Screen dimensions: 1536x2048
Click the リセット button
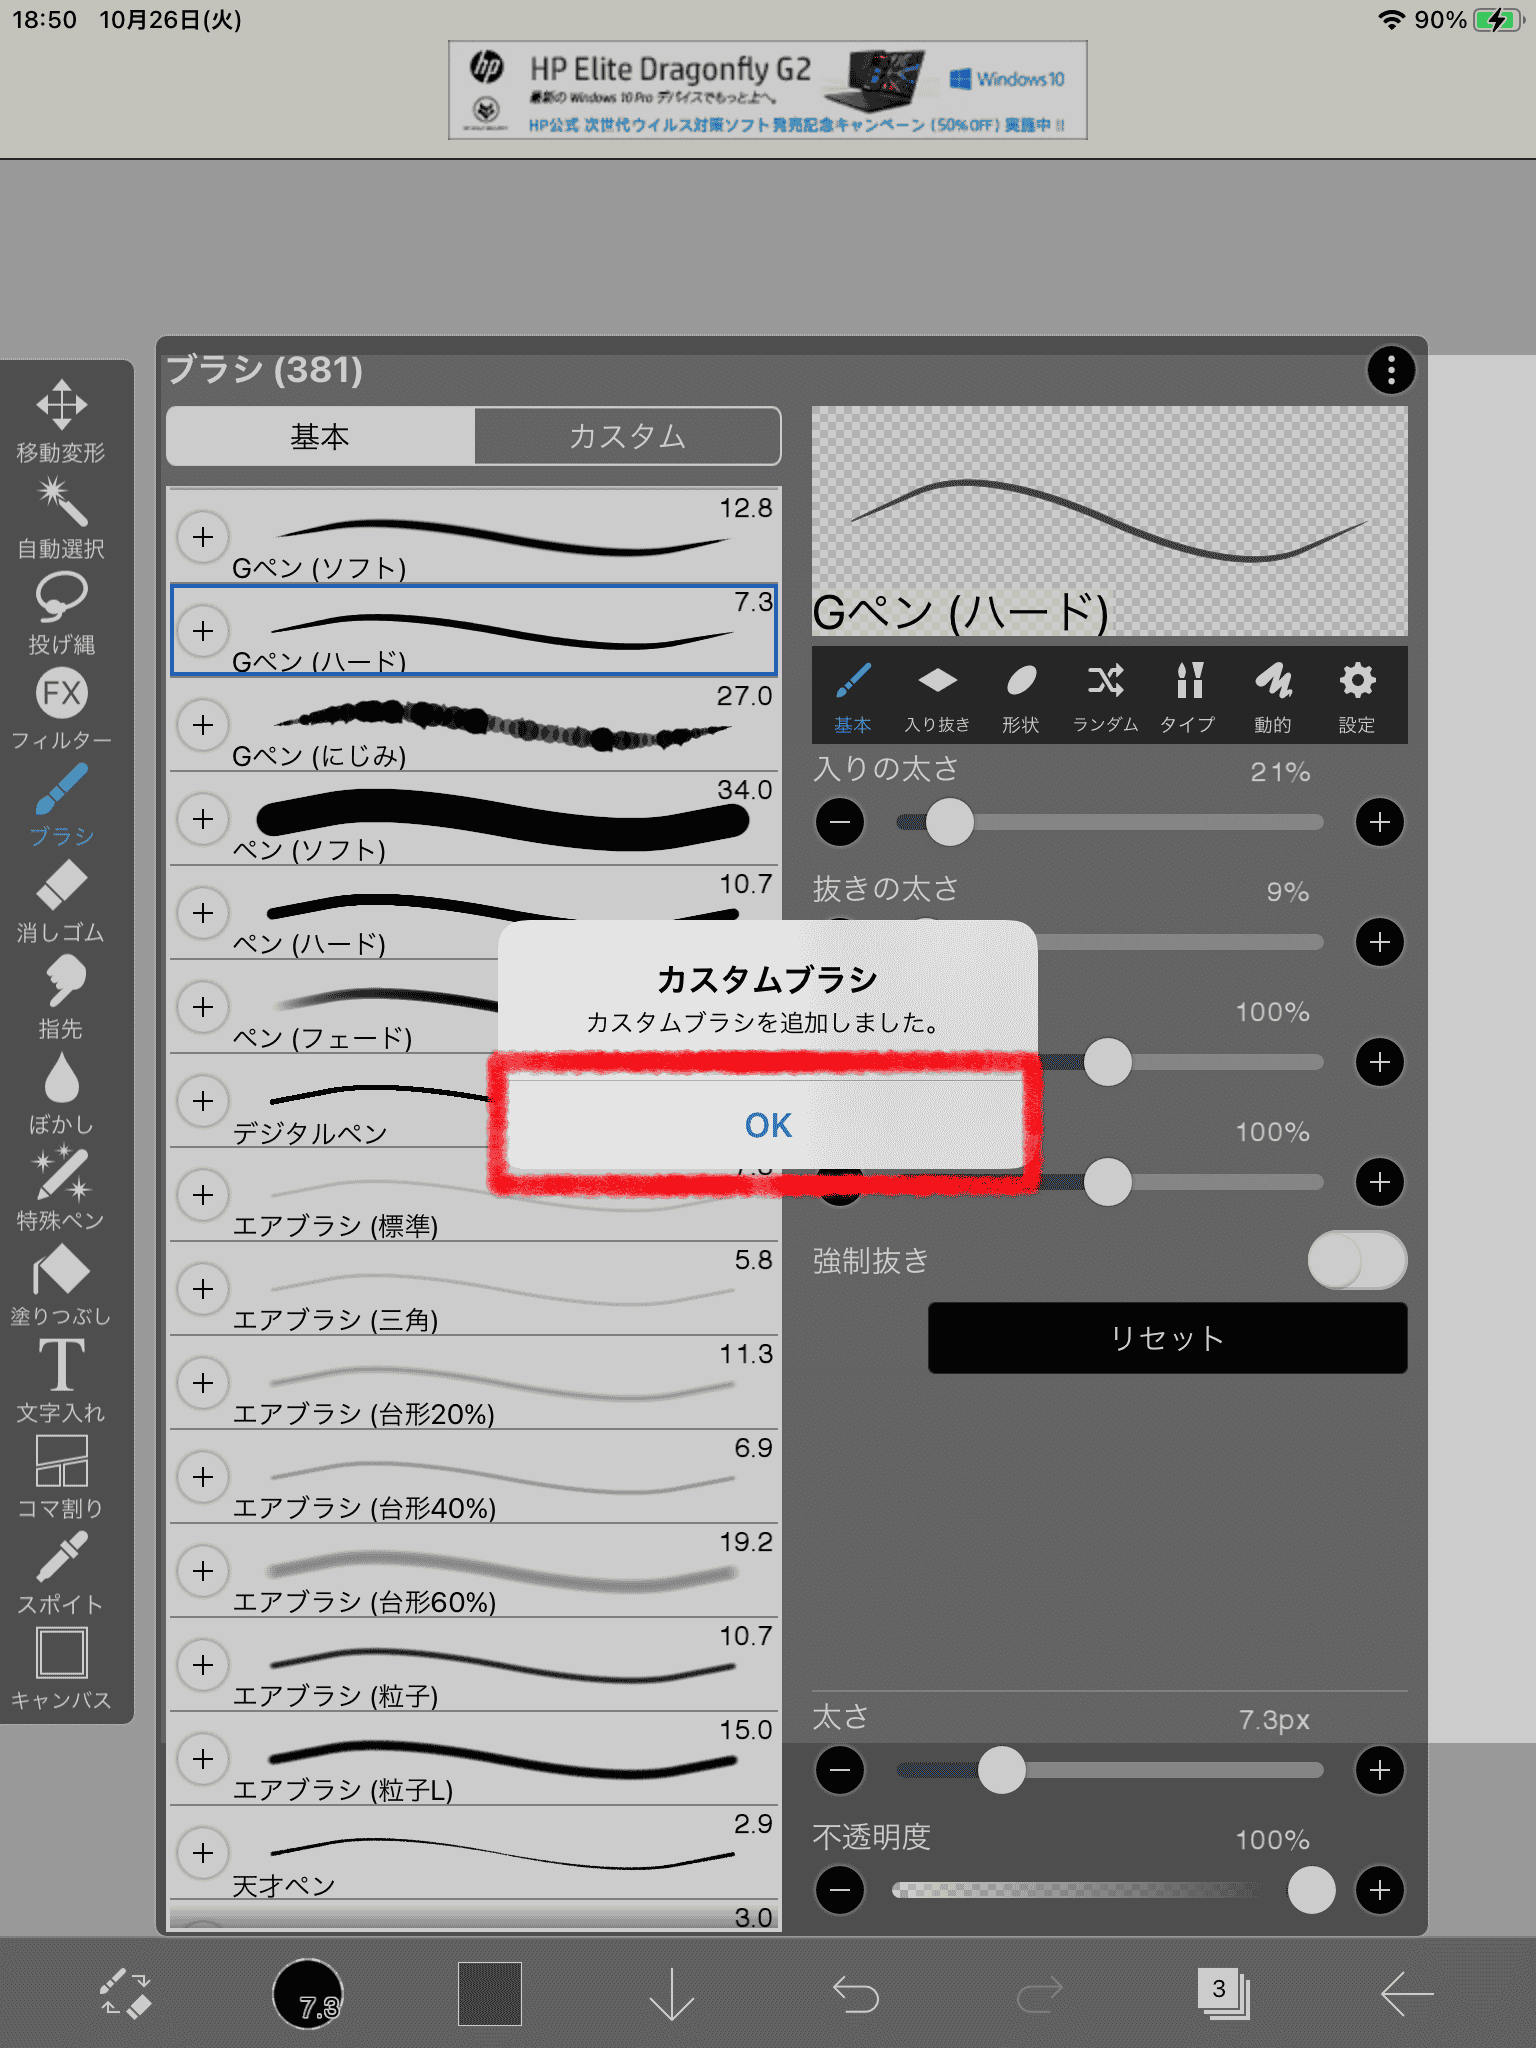[1167, 1338]
